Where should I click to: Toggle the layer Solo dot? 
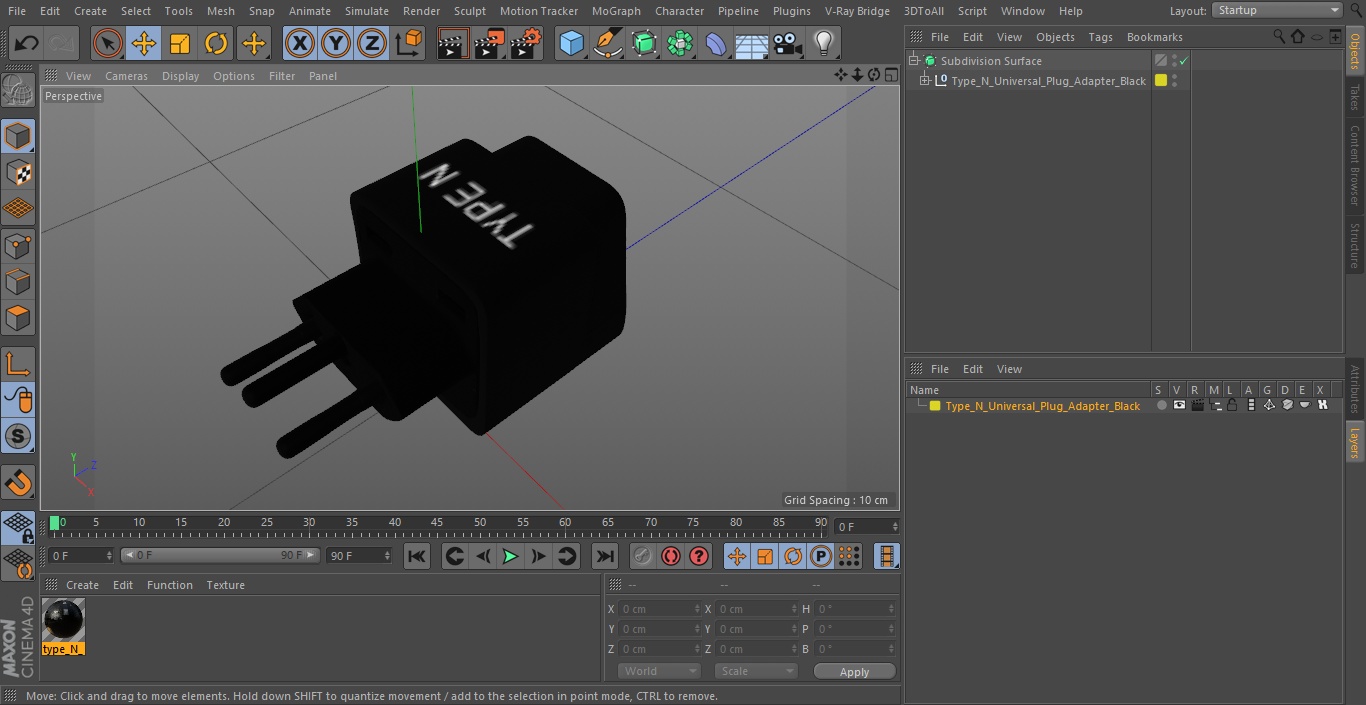click(1162, 406)
